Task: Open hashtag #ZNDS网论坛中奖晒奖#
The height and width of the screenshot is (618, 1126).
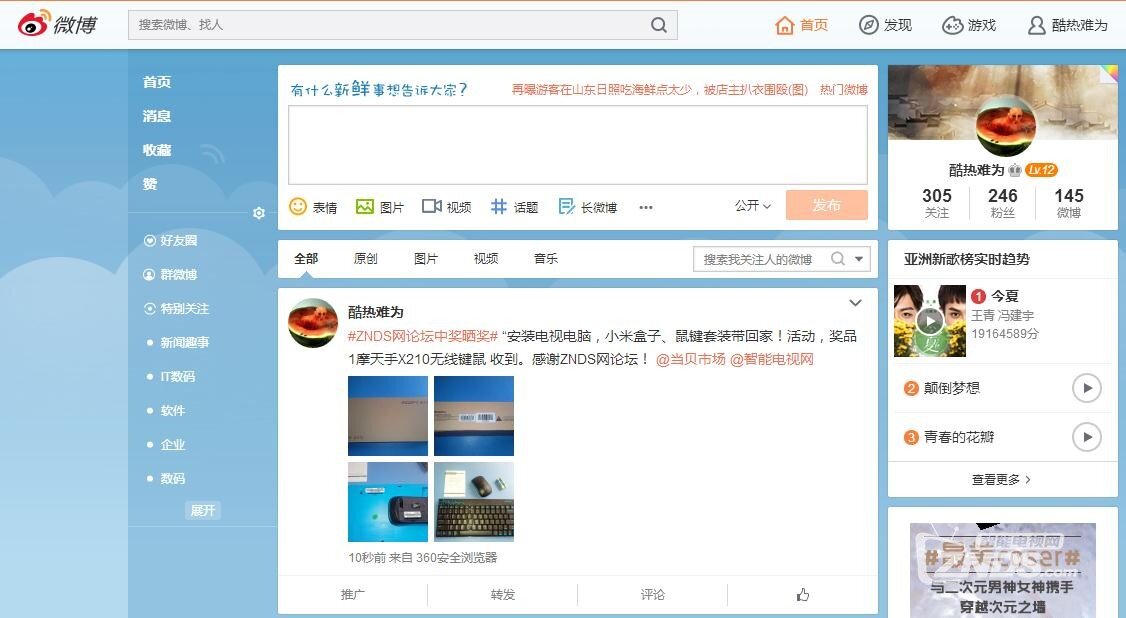Action: click(x=423, y=336)
